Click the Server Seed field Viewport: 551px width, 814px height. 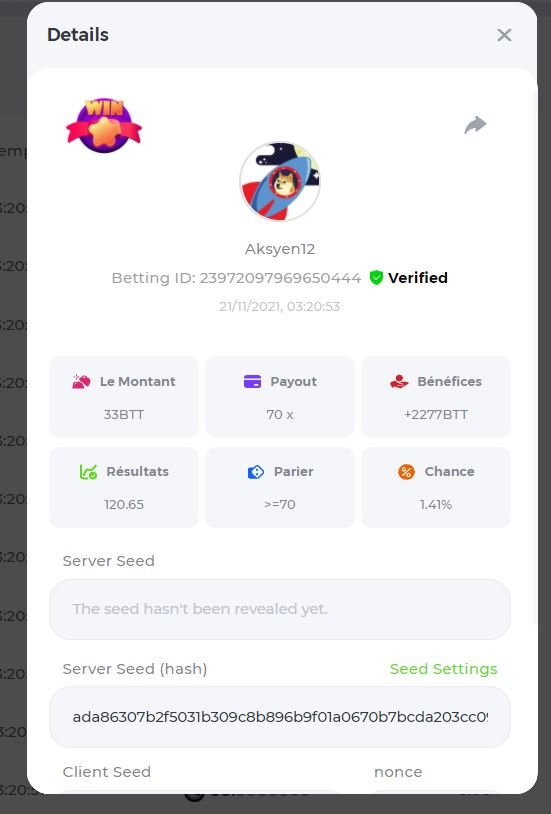(280, 609)
